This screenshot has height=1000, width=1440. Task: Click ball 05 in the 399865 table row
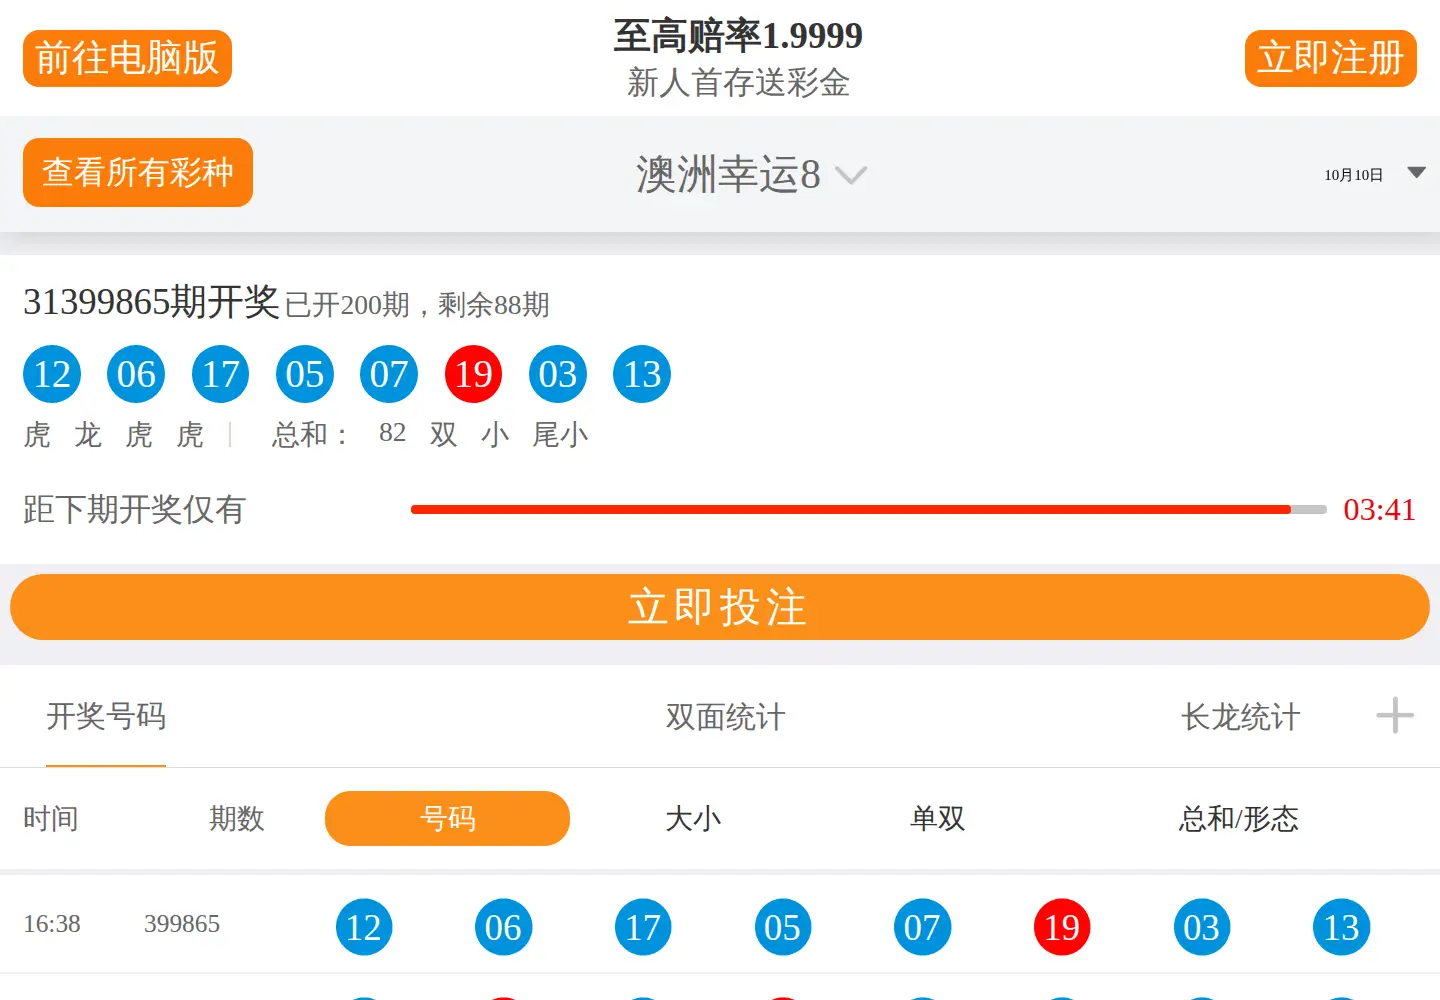[x=782, y=927]
